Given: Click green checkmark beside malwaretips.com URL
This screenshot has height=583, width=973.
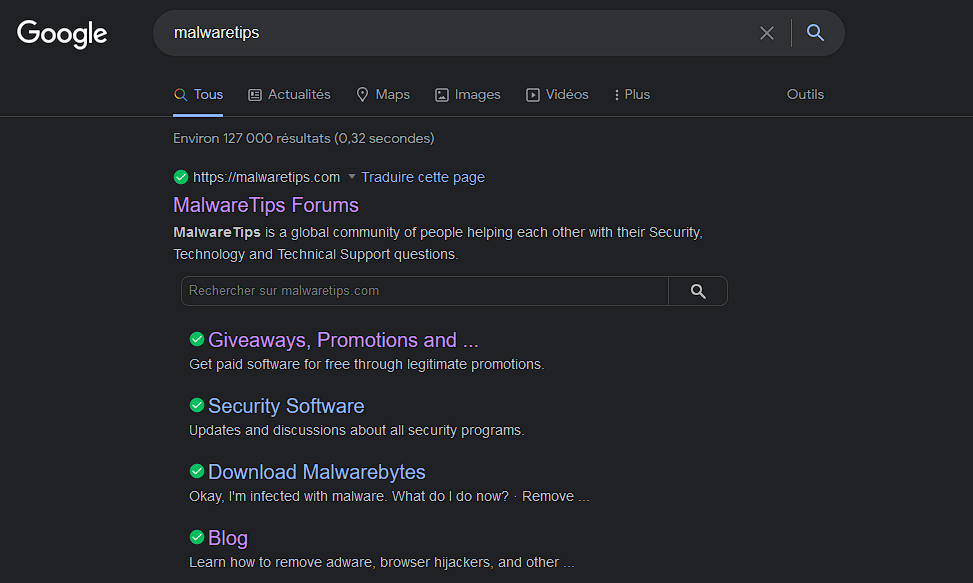Looking at the screenshot, I should (181, 177).
